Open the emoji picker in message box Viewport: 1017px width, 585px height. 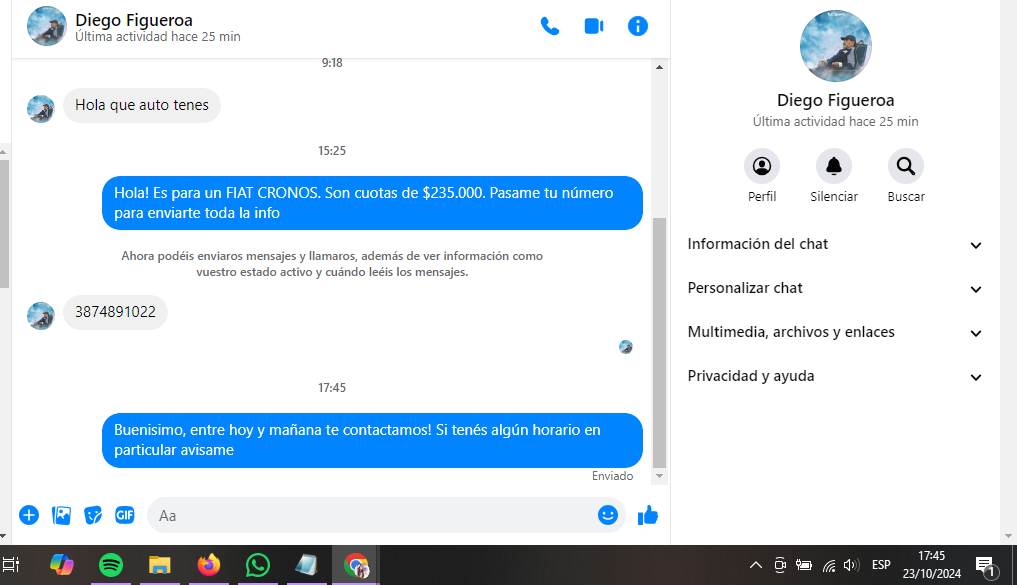point(607,515)
